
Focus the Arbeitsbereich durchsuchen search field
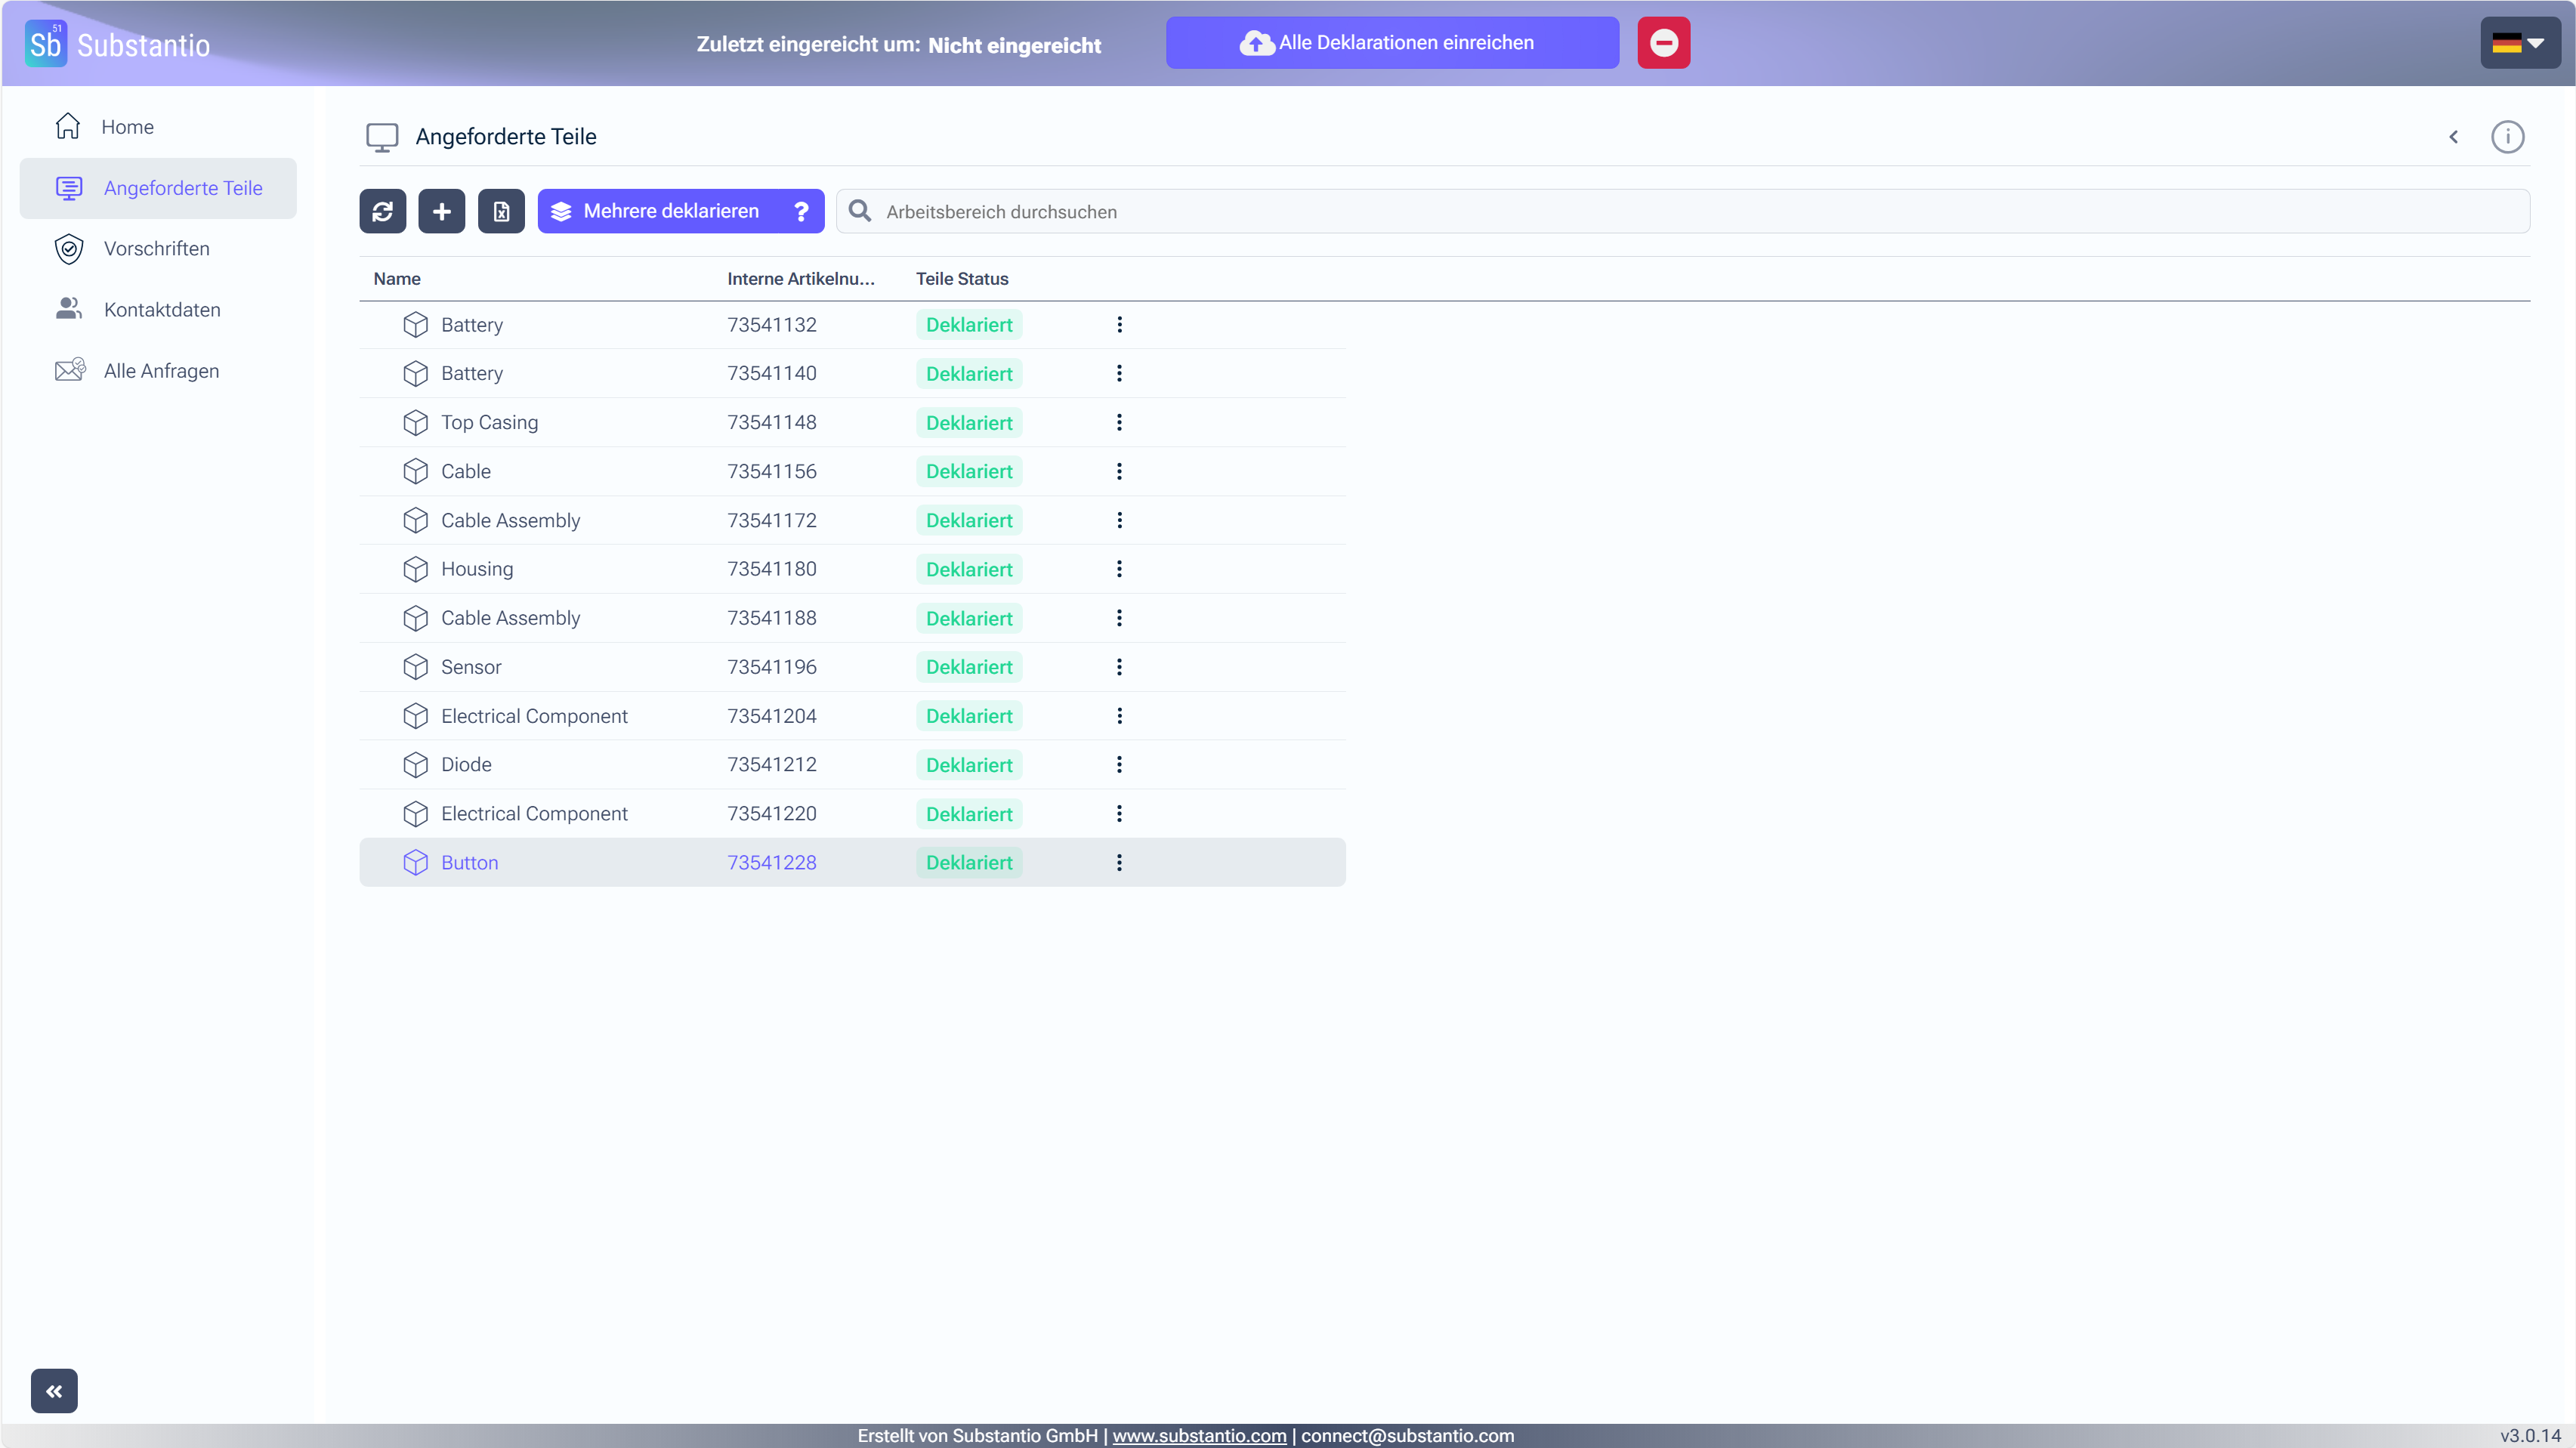tap(1683, 211)
